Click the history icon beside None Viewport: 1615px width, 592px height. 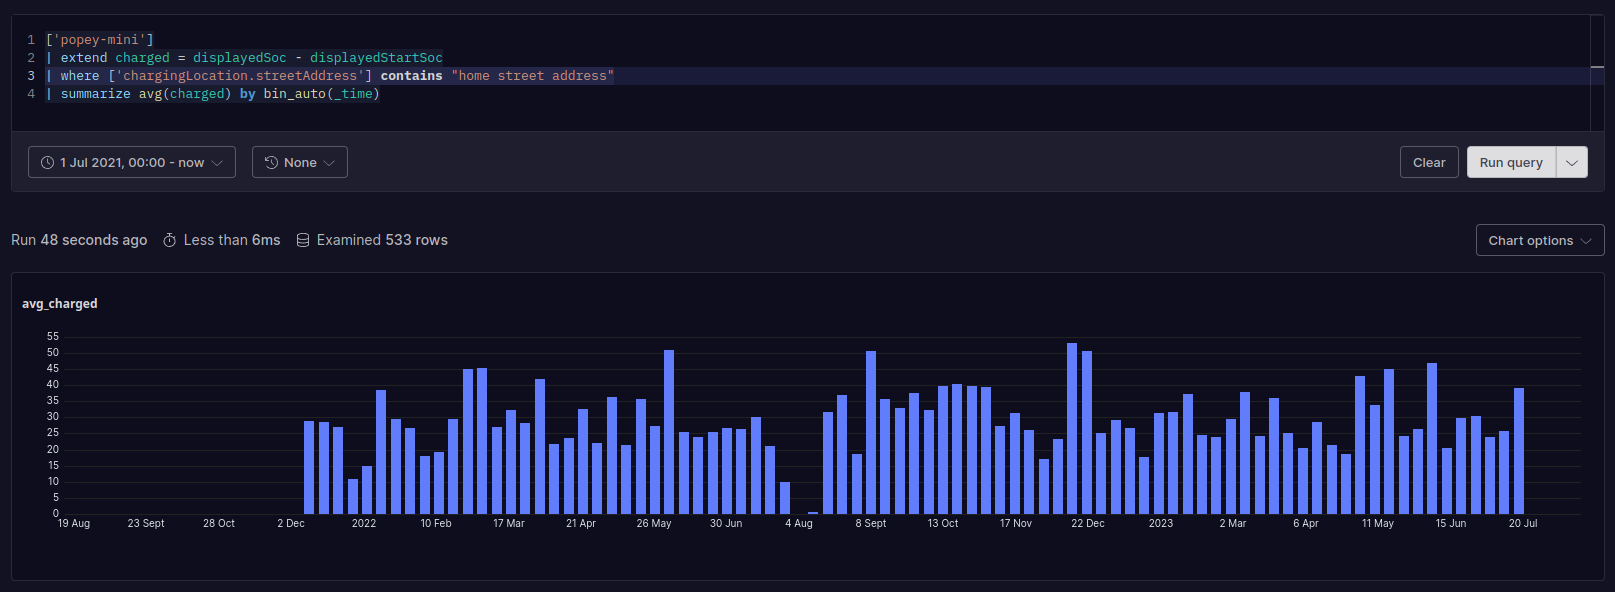[271, 162]
